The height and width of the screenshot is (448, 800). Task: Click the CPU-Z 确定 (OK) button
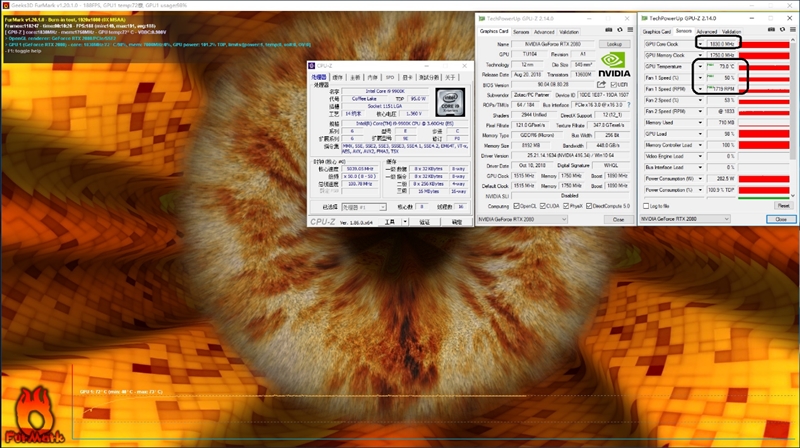click(x=456, y=222)
